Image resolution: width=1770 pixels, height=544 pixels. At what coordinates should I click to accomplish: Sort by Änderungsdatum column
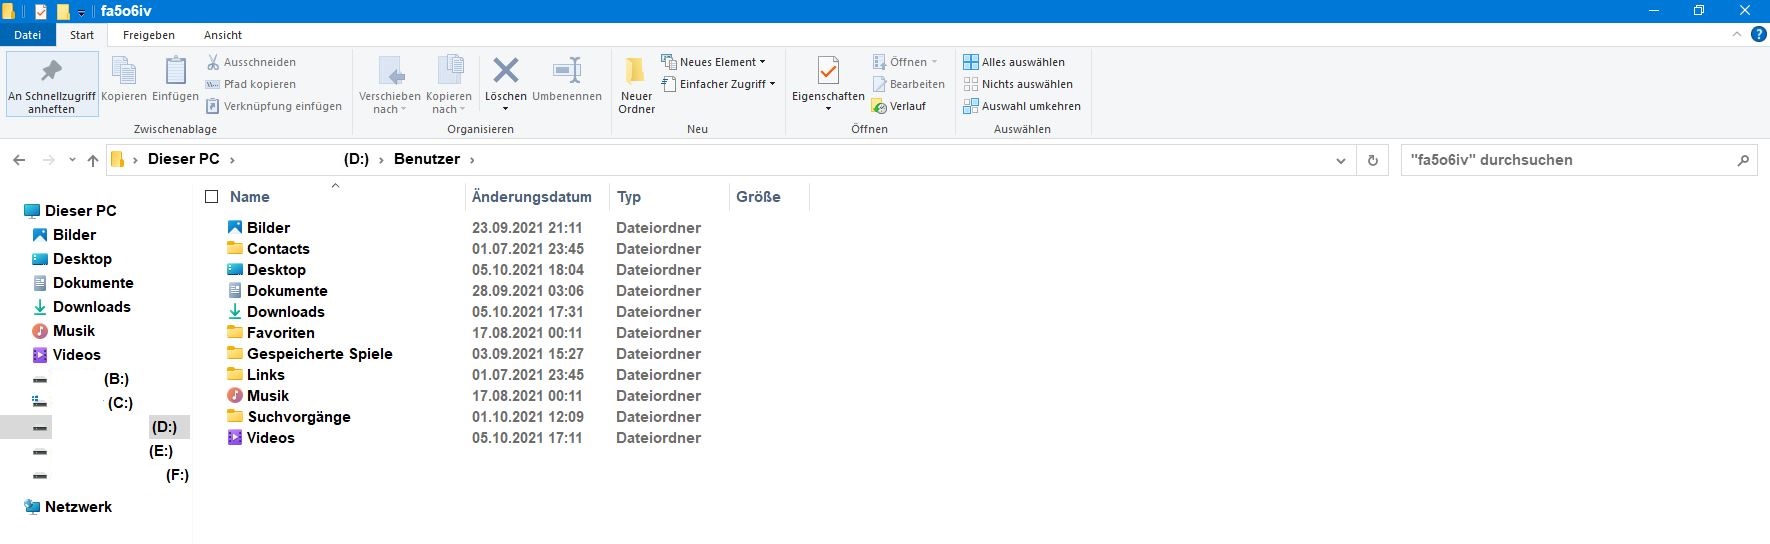tap(532, 197)
